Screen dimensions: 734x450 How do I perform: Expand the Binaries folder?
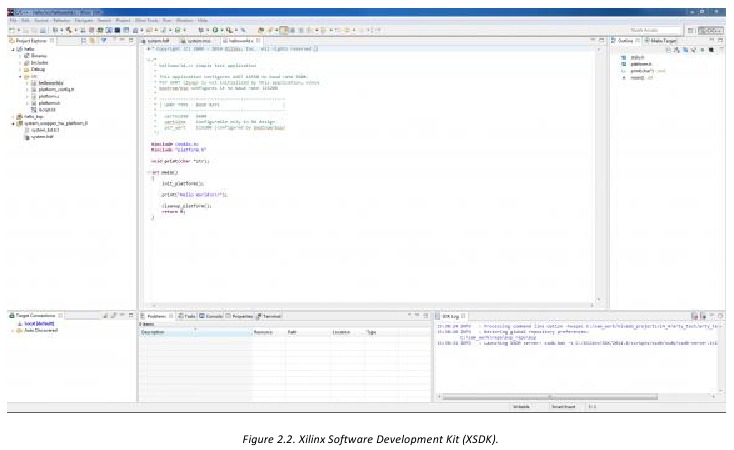[x=20, y=56]
